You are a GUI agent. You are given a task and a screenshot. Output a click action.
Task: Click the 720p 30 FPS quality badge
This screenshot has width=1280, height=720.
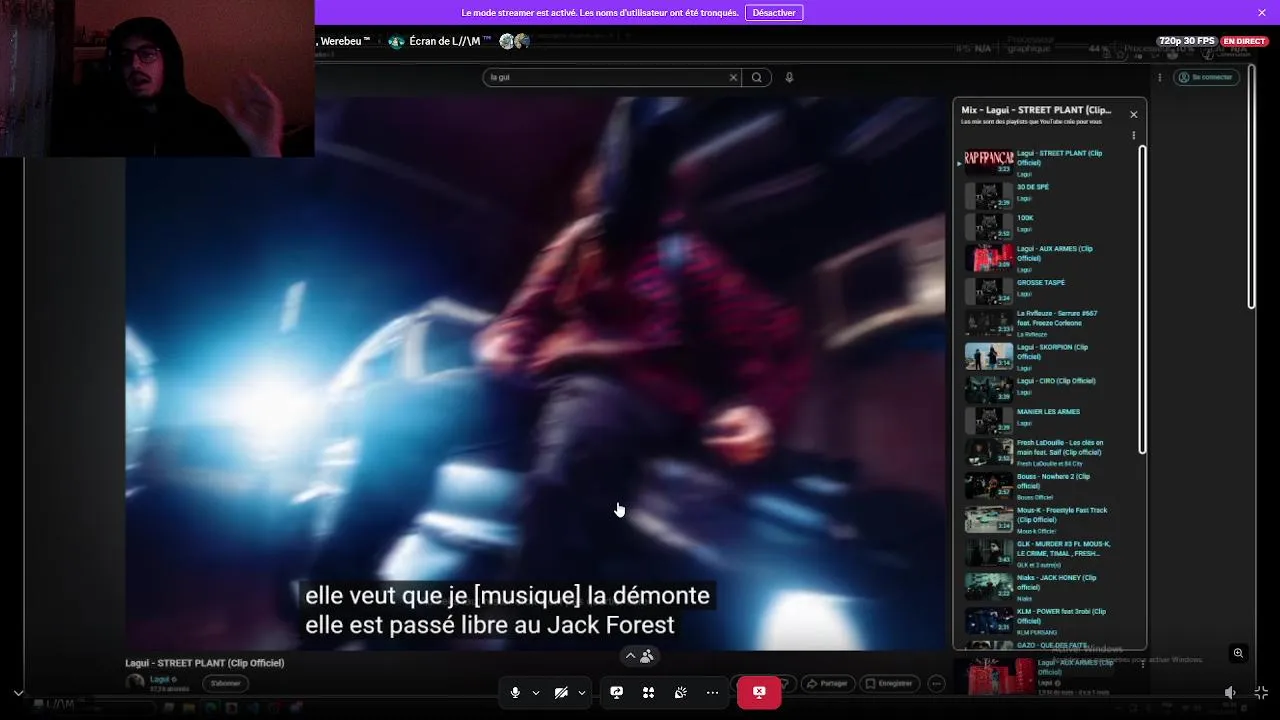1186,41
